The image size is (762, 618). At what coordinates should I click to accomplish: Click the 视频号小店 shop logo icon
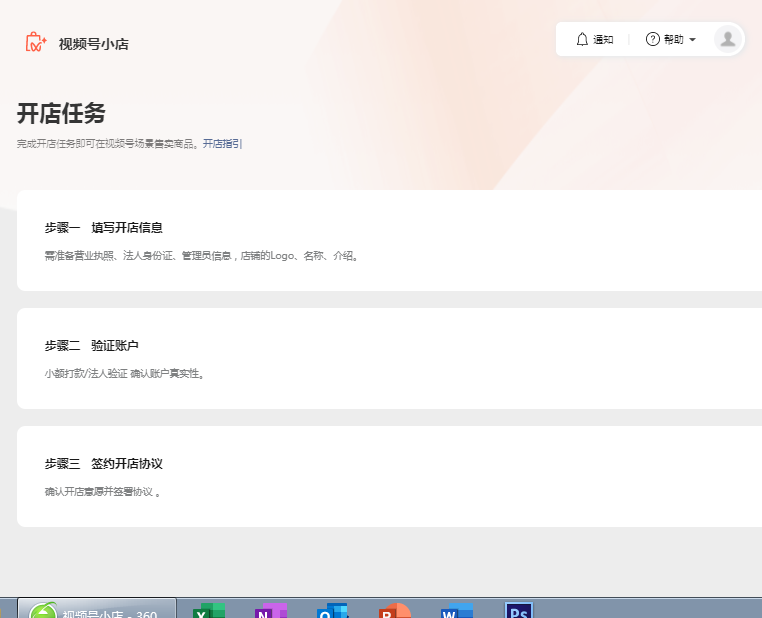coord(36,42)
